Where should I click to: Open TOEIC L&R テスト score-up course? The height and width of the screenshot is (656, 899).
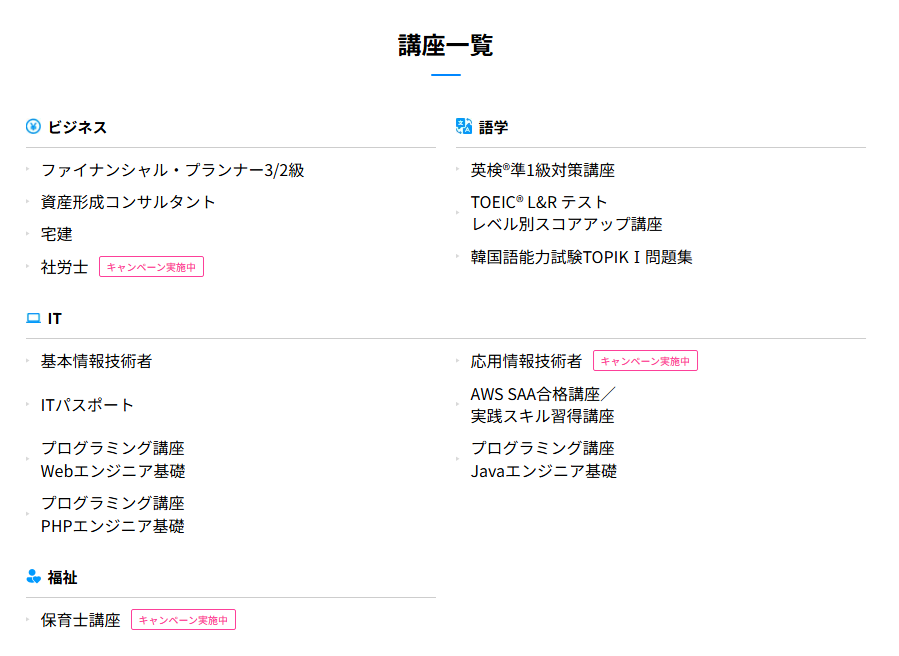(566, 213)
